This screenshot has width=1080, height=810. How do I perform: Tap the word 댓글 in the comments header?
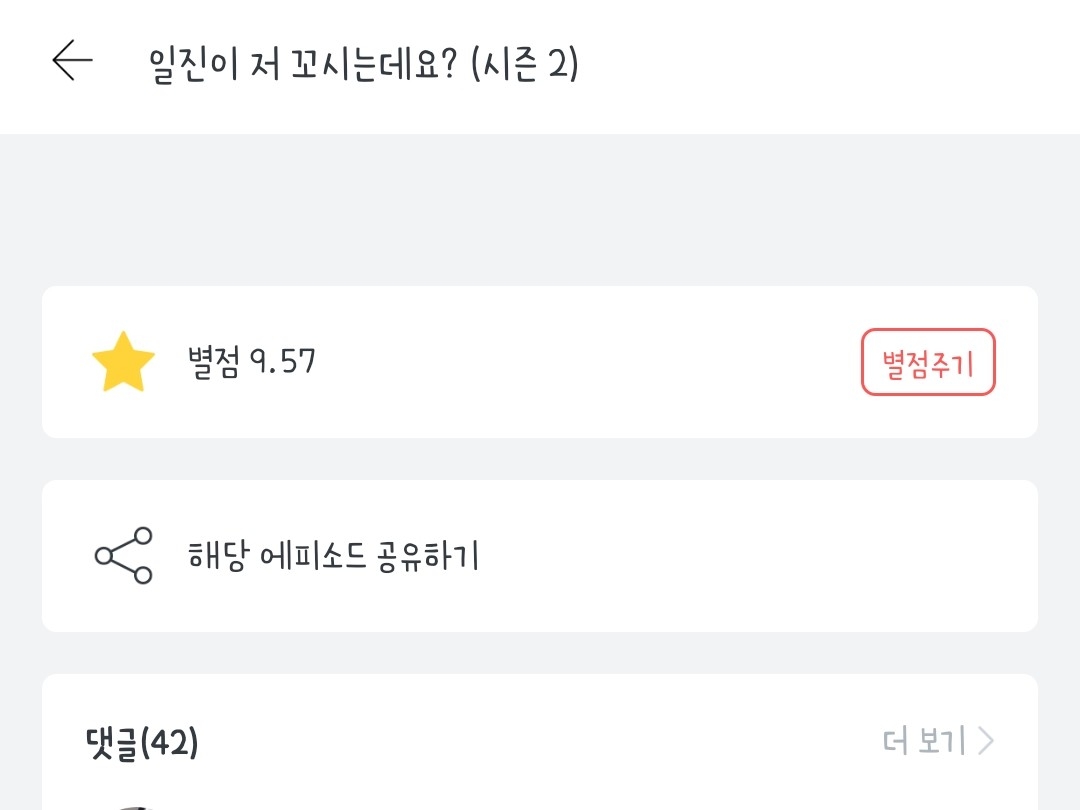[113, 742]
